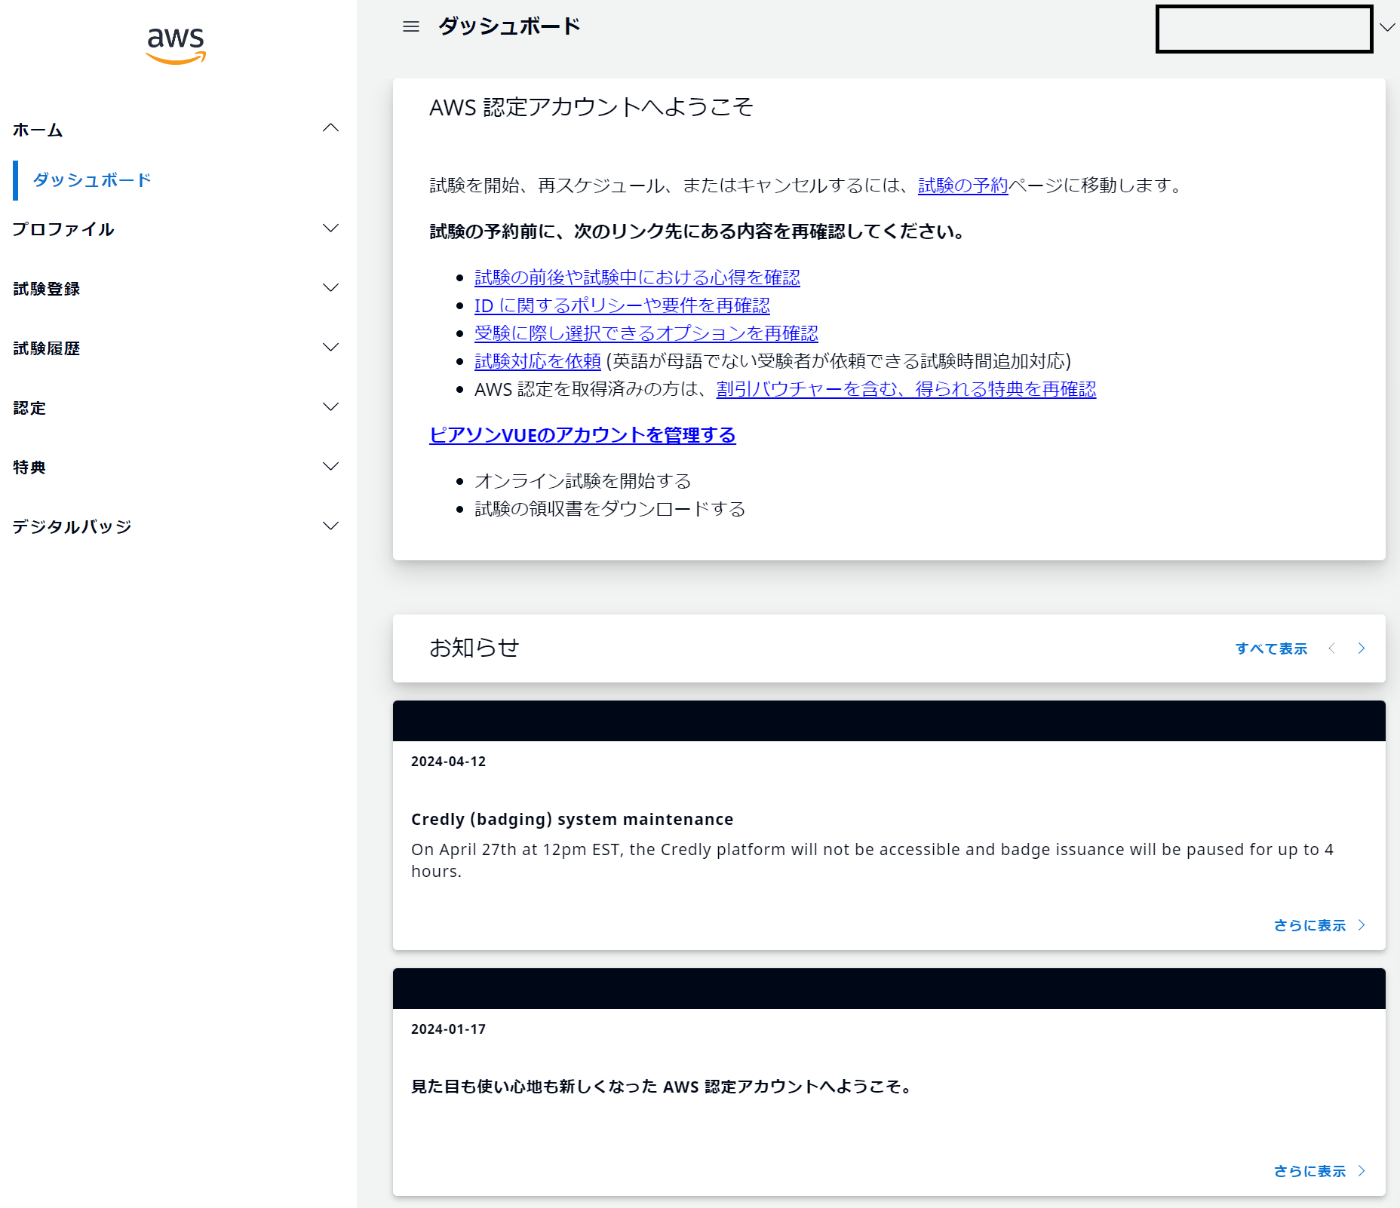Click the オンライン試験を開始する bullet text
1400x1208 pixels.
583,481
